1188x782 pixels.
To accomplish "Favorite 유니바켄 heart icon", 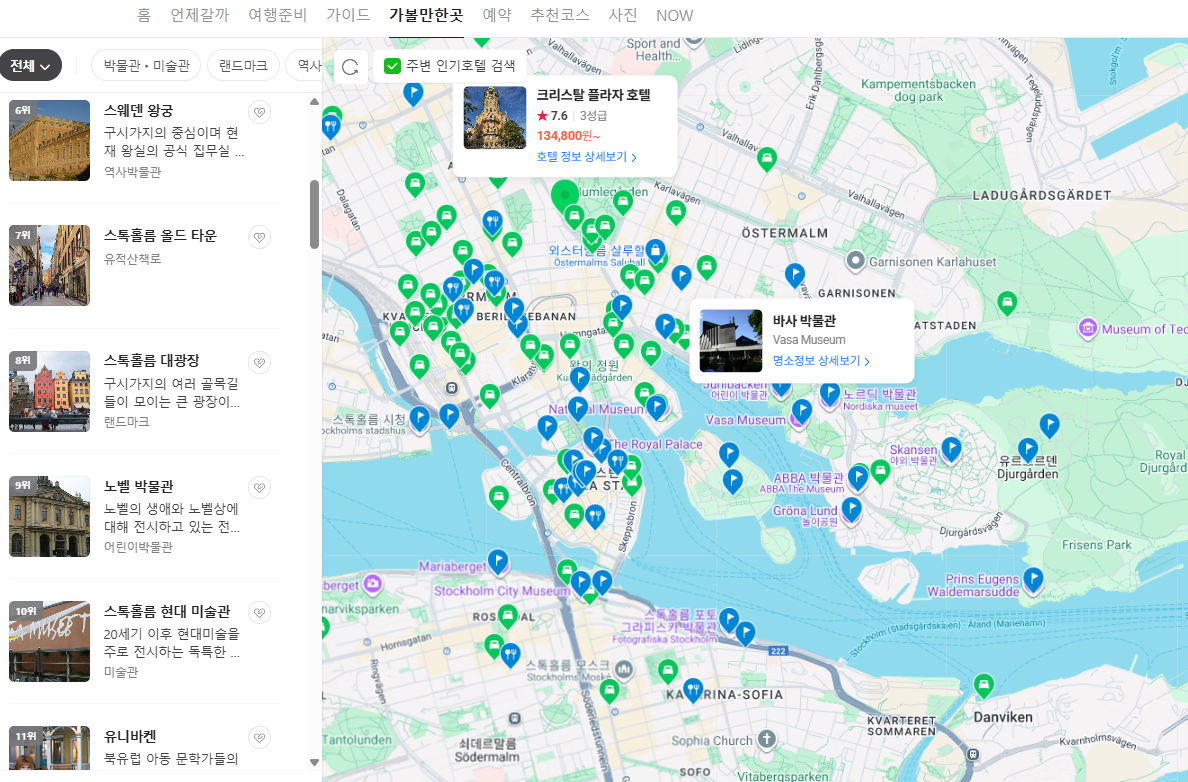I will [x=259, y=737].
